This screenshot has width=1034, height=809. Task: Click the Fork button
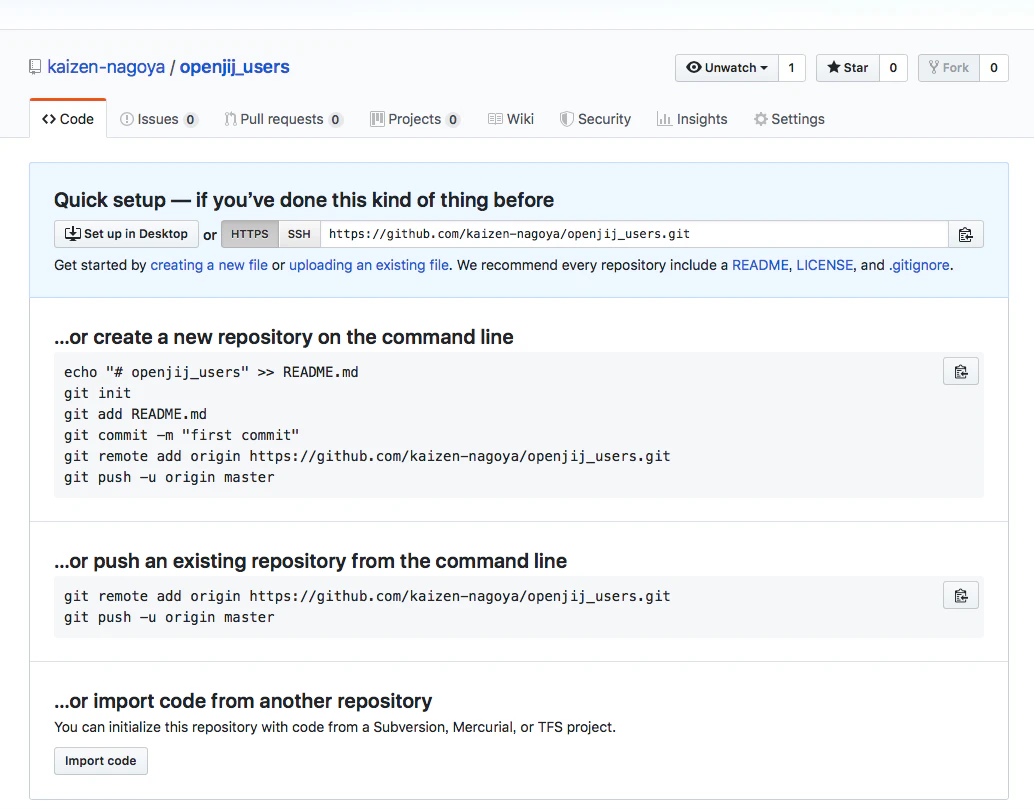click(949, 68)
